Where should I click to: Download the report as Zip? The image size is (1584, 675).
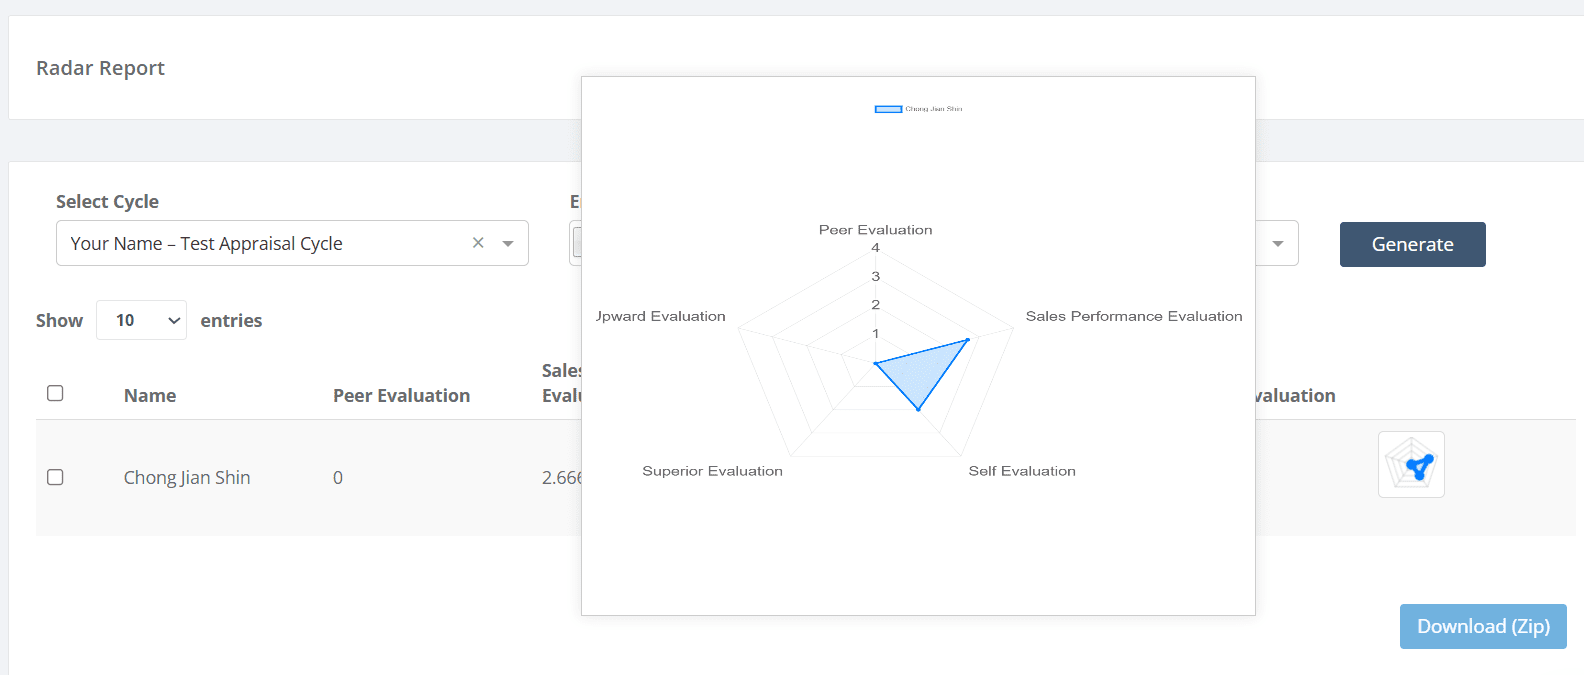click(x=1483, y=626)
